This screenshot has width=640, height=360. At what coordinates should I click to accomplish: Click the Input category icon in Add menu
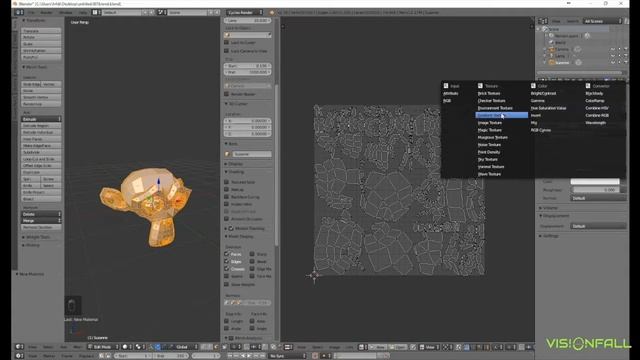click(446, 86)
